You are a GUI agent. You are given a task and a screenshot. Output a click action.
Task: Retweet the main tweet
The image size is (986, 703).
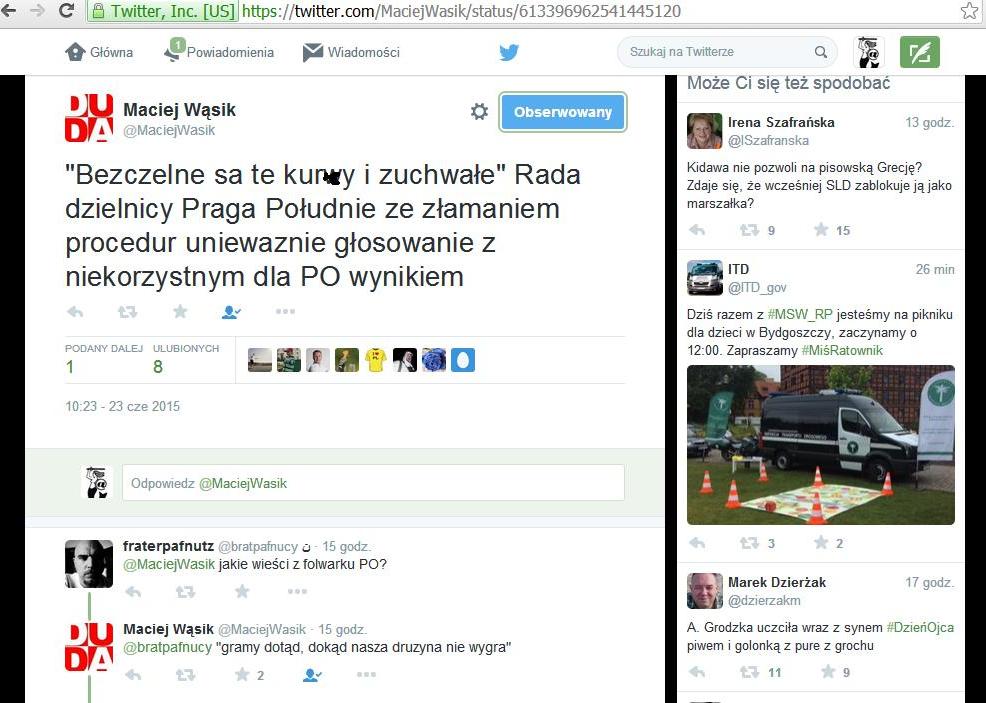[128, 311]
